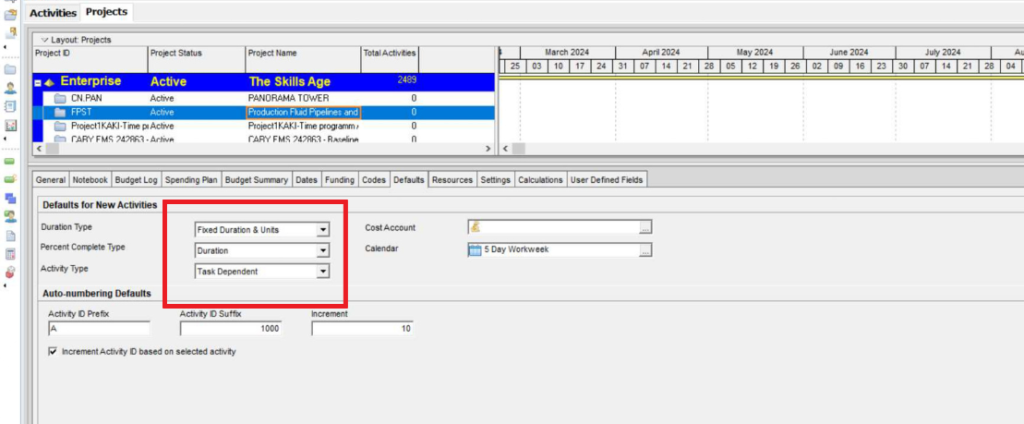Image resolution: width=1024 pixels, height=424 pixels.
Task: Select the Production Fluid Pipelines project name cell
Action: point(303,112)
